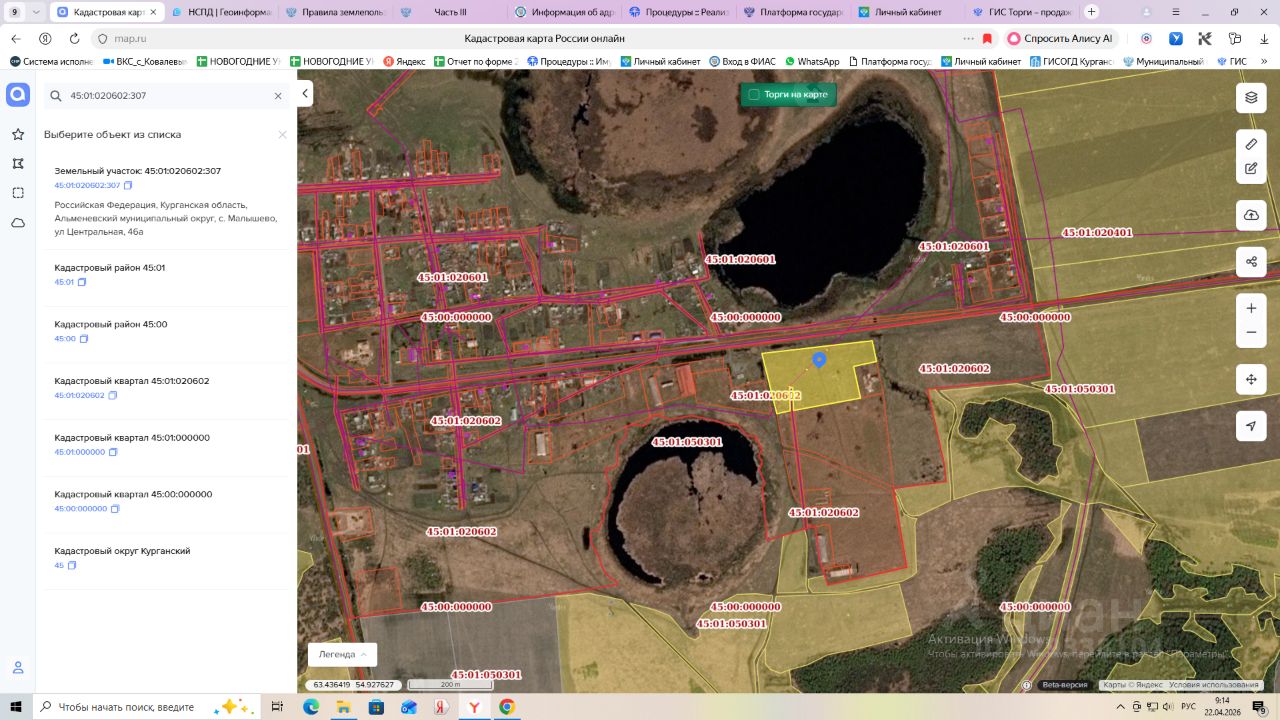Copy cadastral quarter number 45:00:000000

115,509
